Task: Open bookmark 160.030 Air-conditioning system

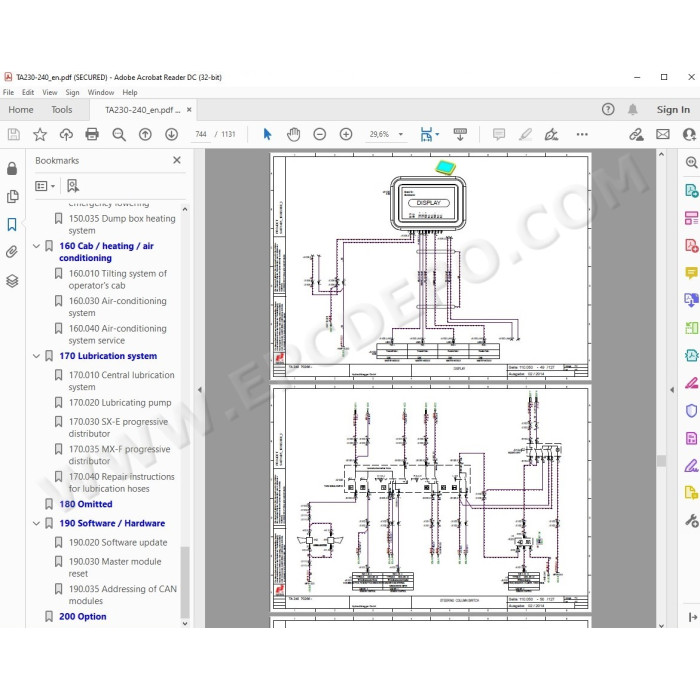Action: (x=117, y=307)
